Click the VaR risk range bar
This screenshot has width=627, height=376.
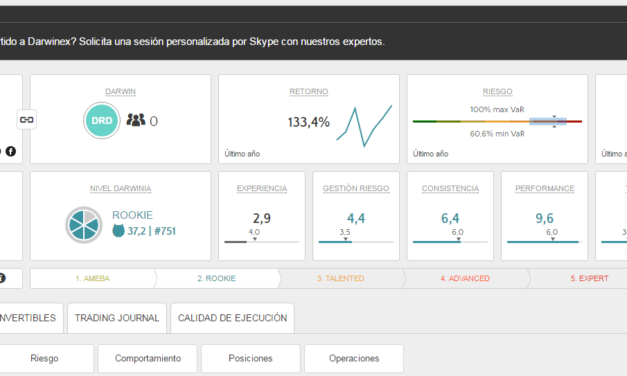(497, 121)
